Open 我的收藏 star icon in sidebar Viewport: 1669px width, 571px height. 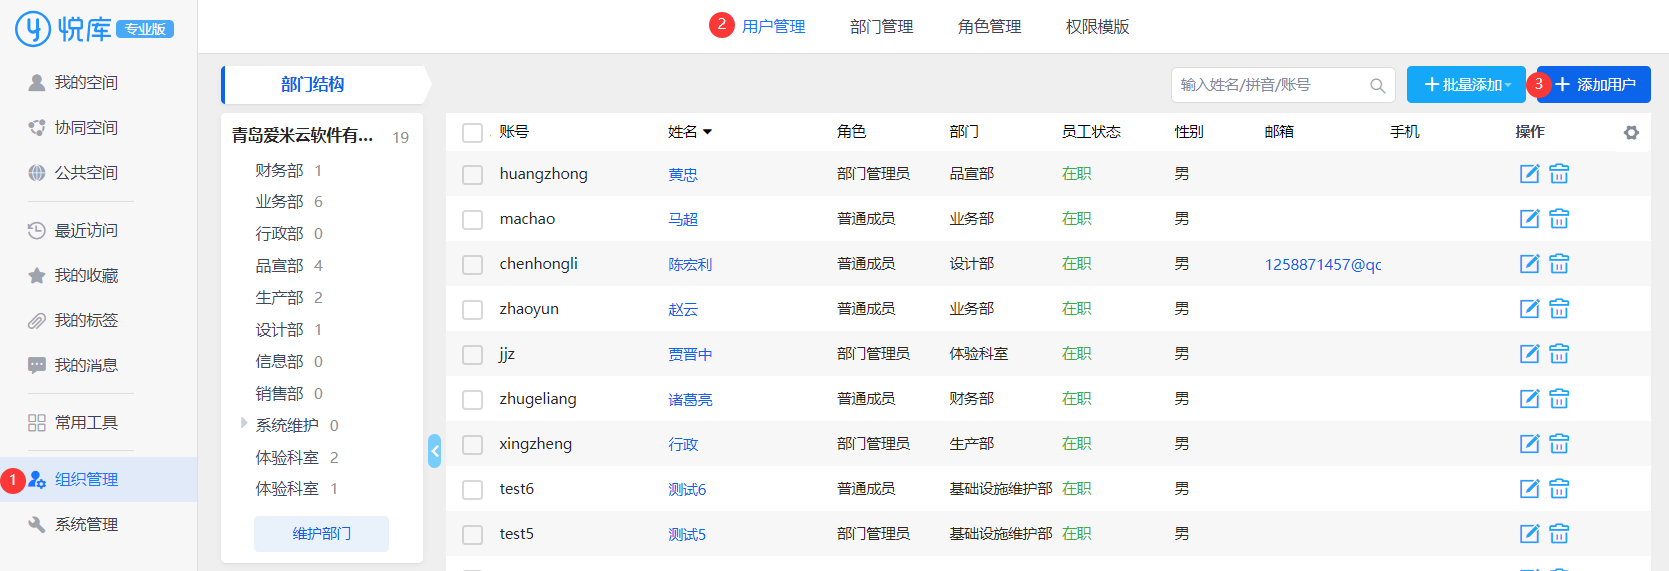tap(37, 276)
